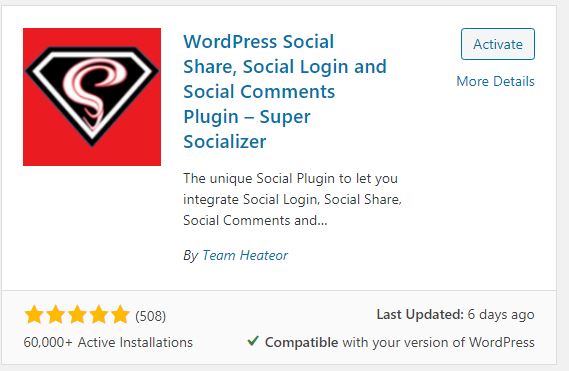
Task: Click the fifth rating star
Action: point(120,314)
